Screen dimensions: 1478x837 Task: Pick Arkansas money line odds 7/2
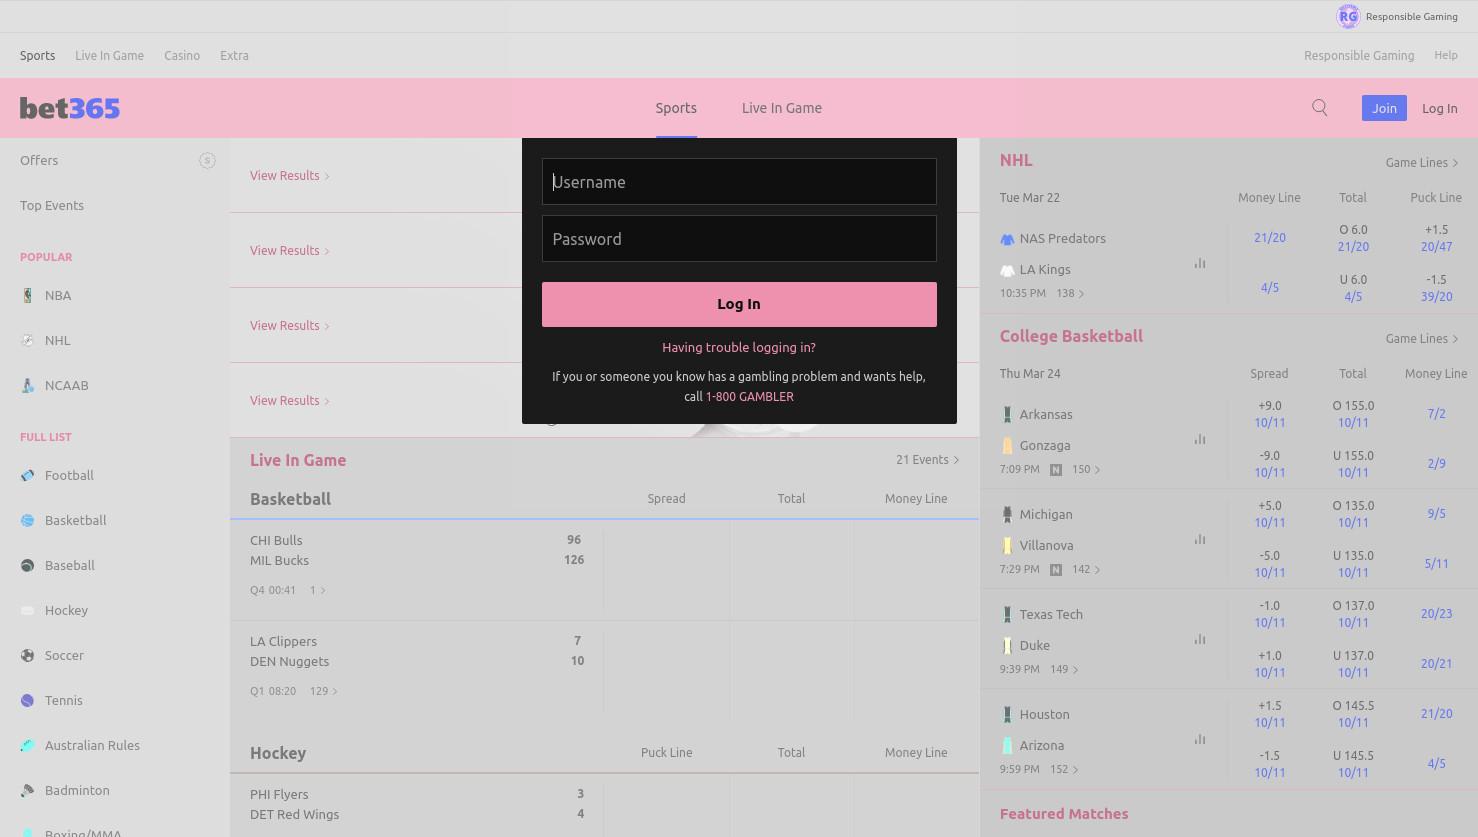(1436, 414)
